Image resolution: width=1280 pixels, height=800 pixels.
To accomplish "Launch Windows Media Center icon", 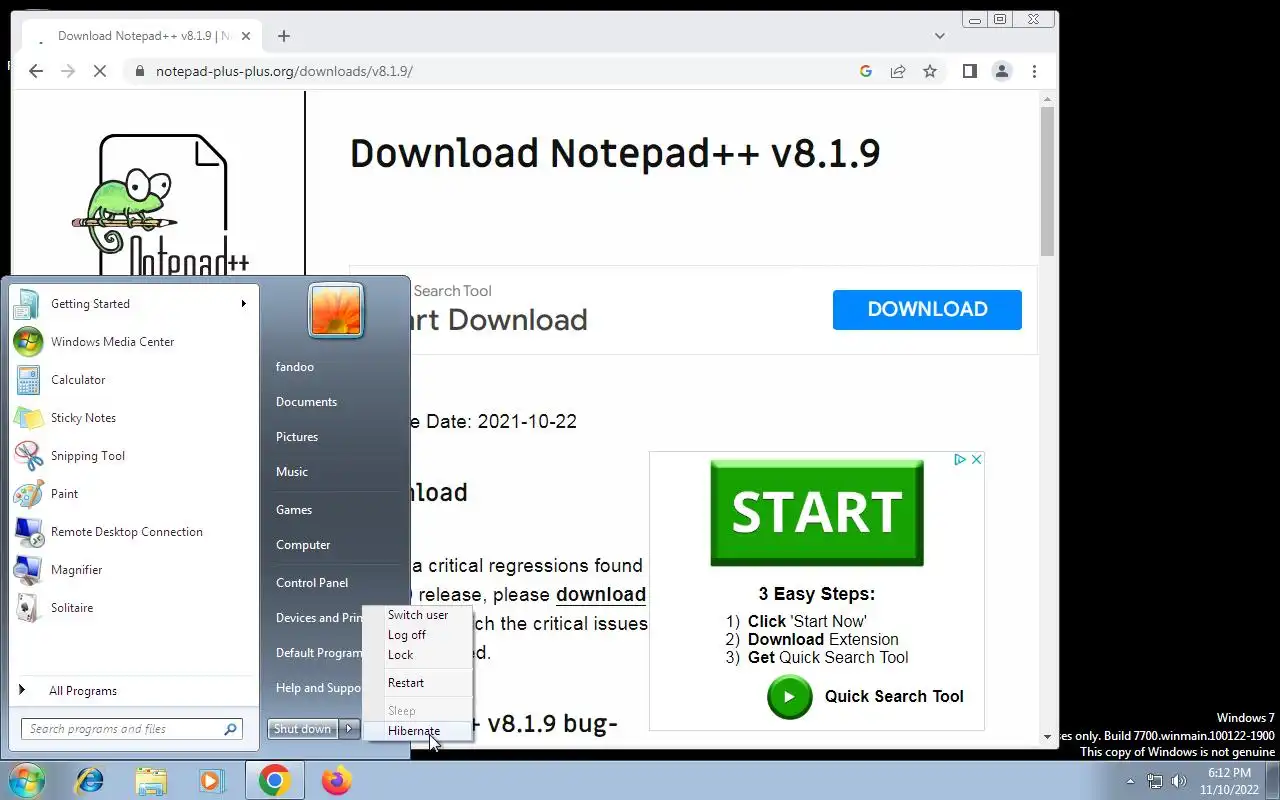I will coord(28,342).
